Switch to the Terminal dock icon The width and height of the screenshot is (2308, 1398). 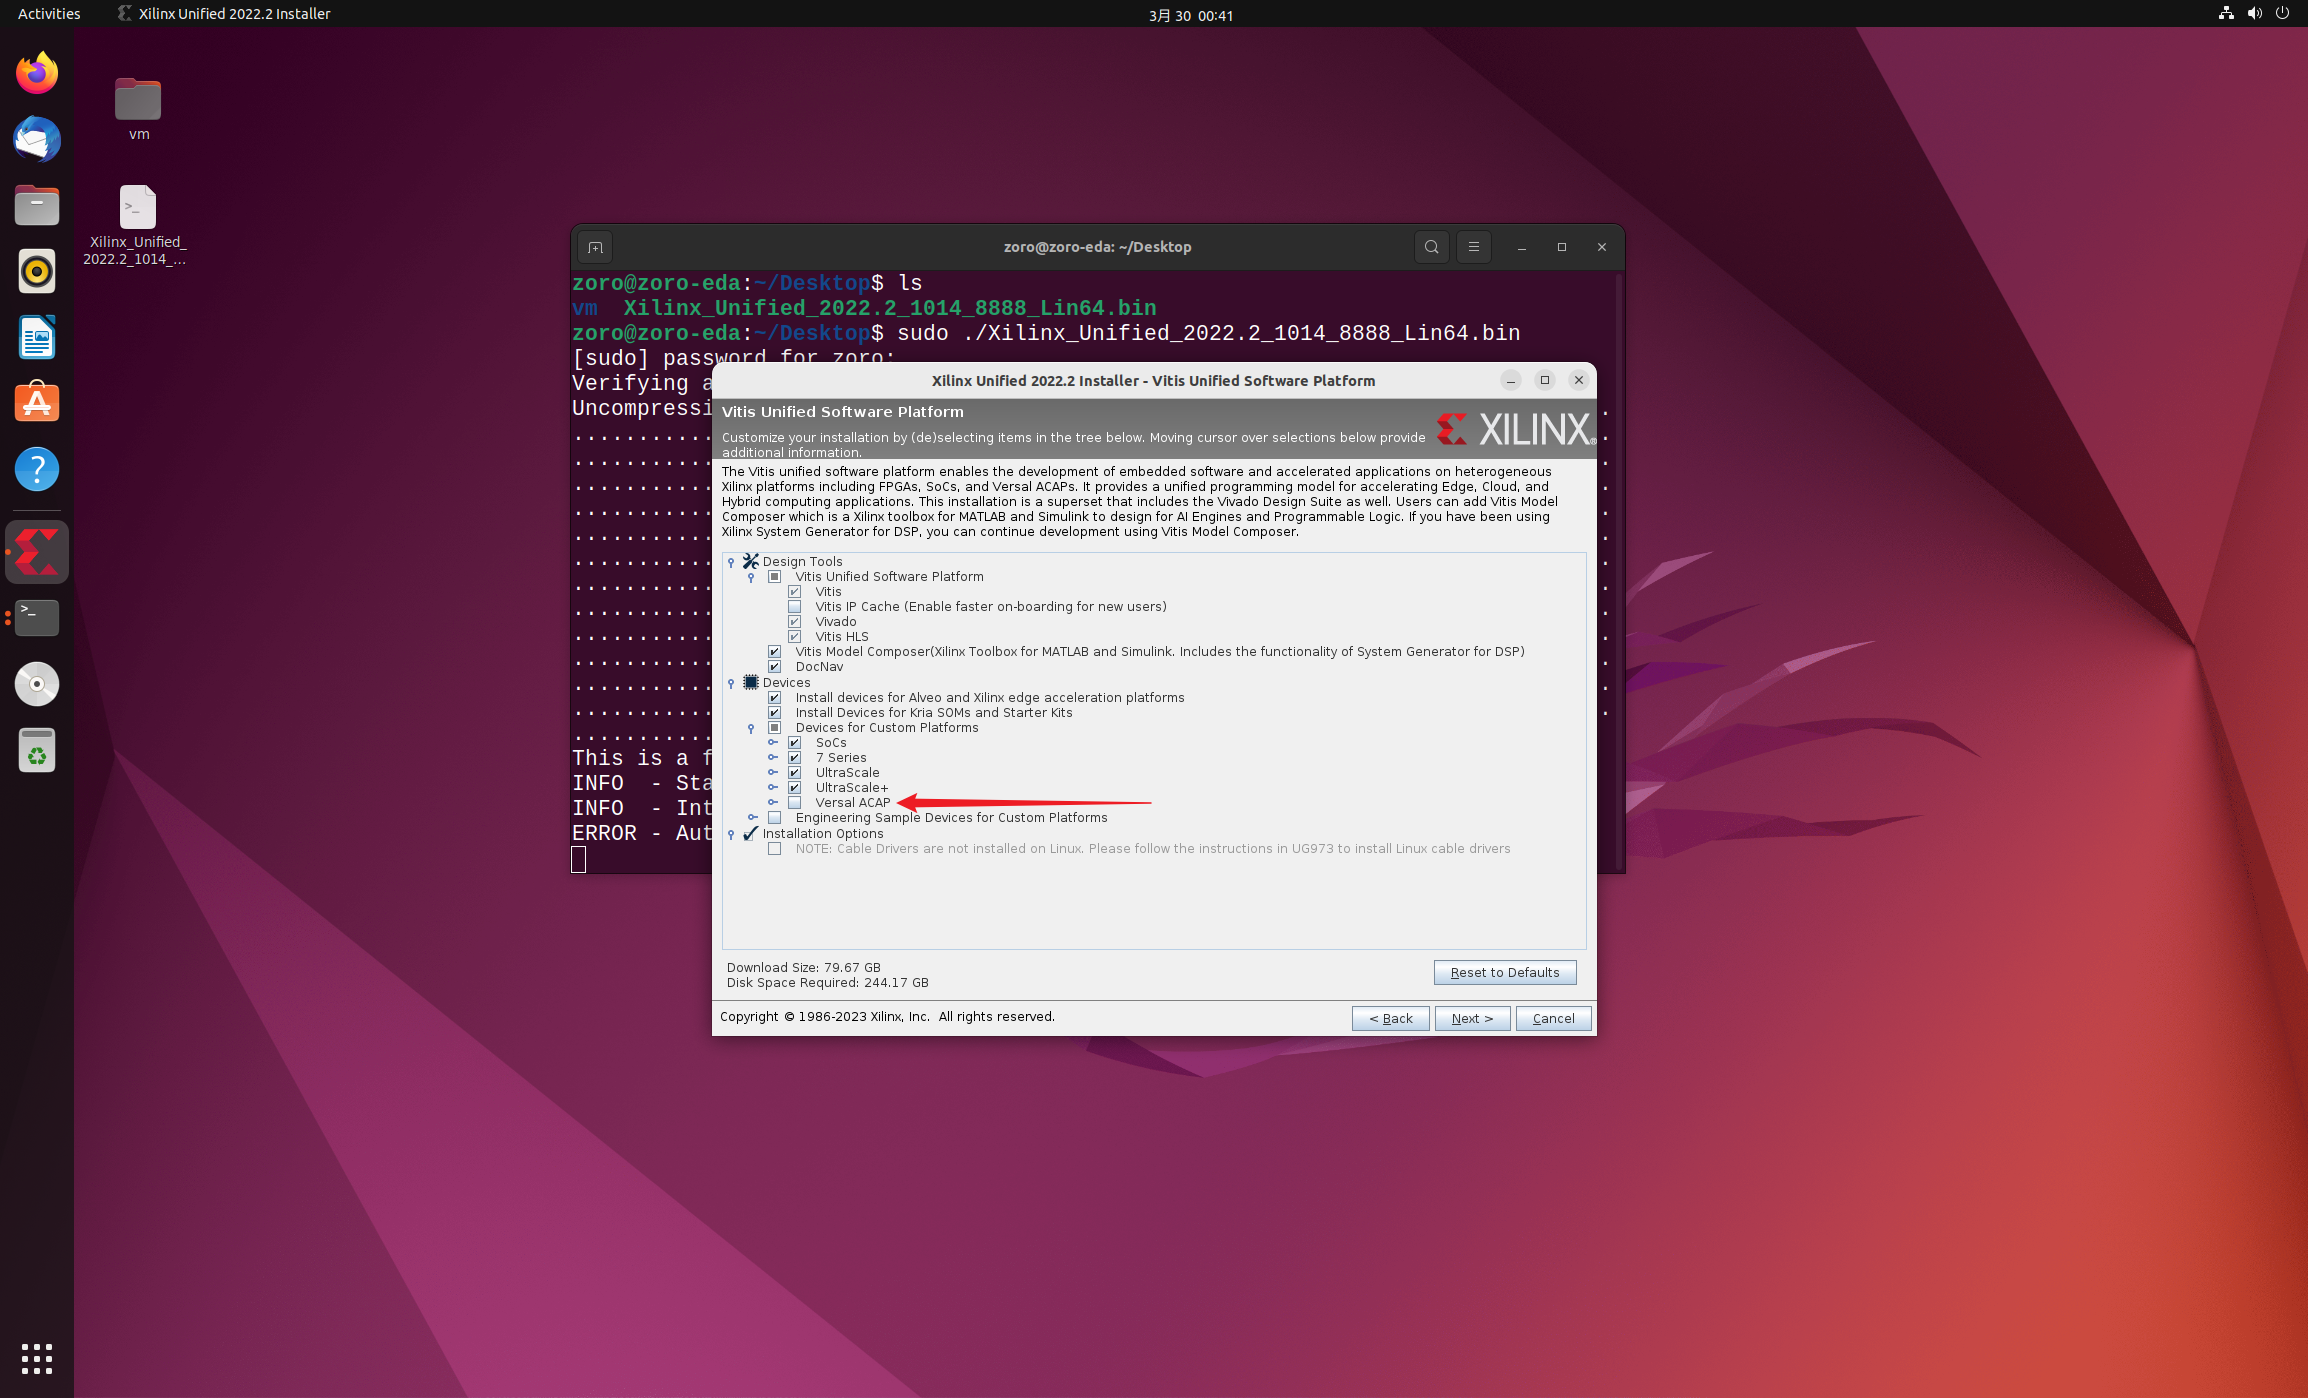[37, 618]
